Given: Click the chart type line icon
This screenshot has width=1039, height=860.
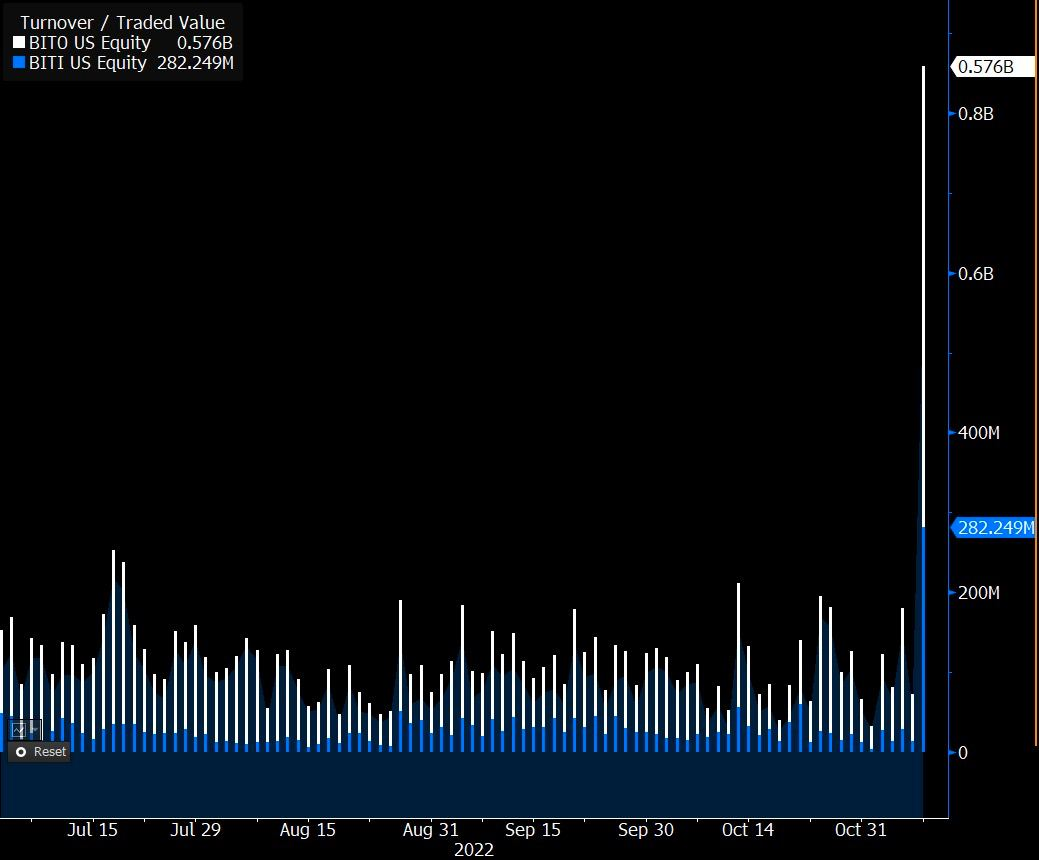Looking at the screenshot, I should click(19, 730).
